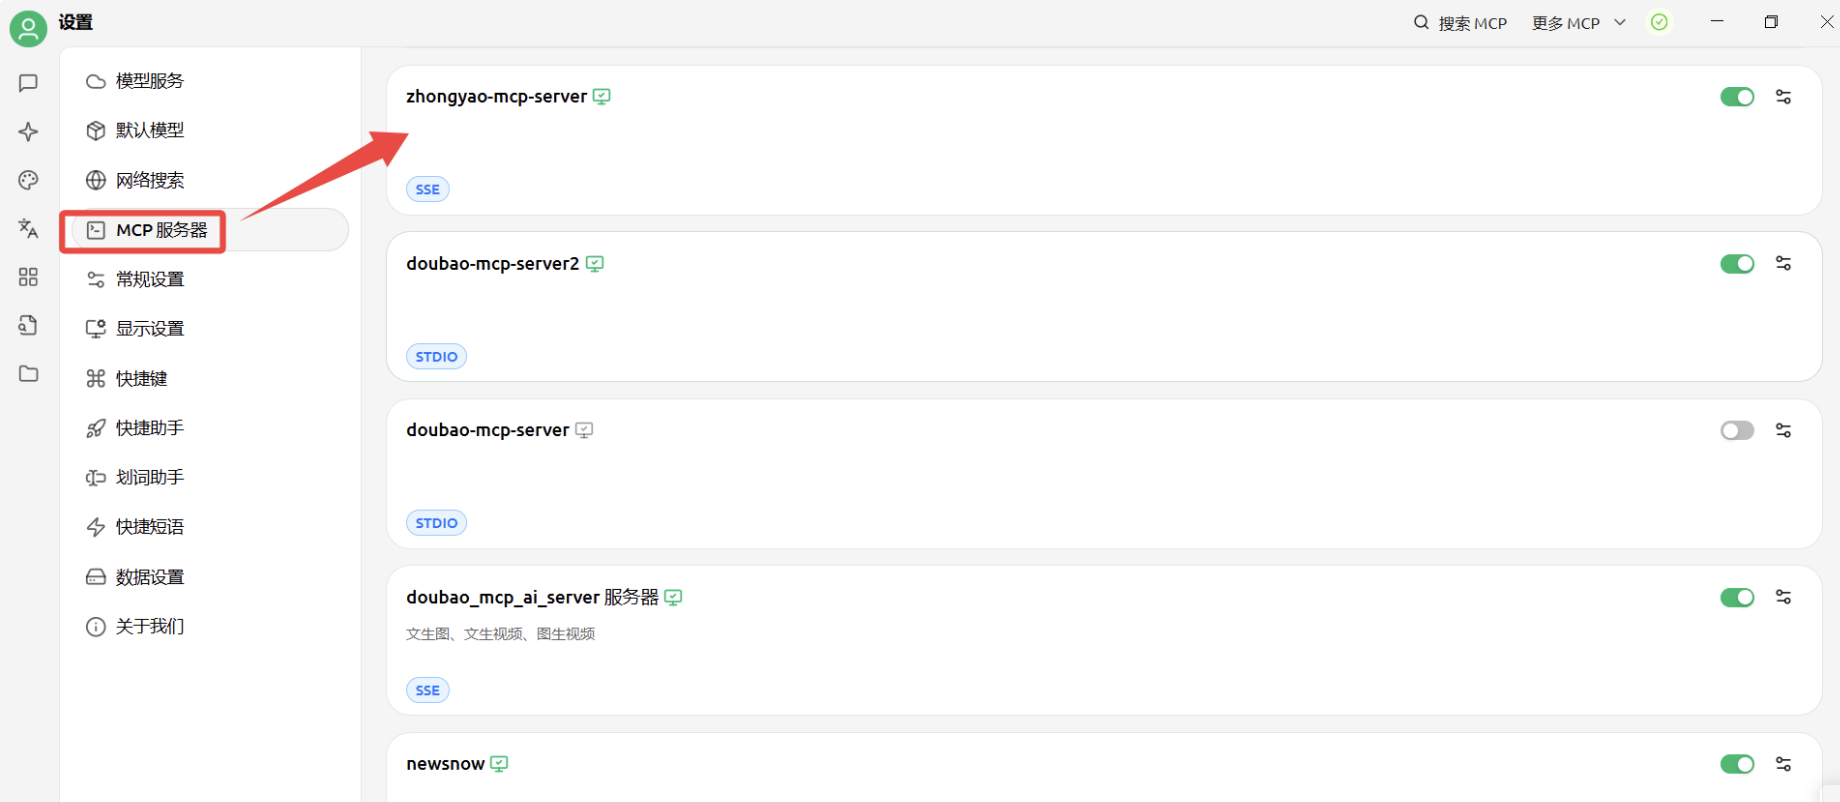
Task: Go to 数据设置 settings page
Action: point(149,577)
